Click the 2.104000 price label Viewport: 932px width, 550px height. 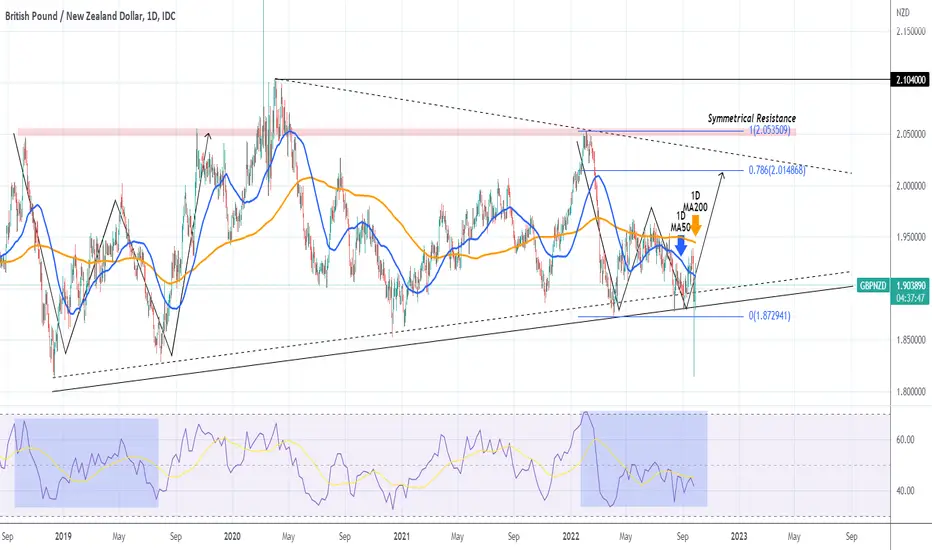tap(909, 80)
